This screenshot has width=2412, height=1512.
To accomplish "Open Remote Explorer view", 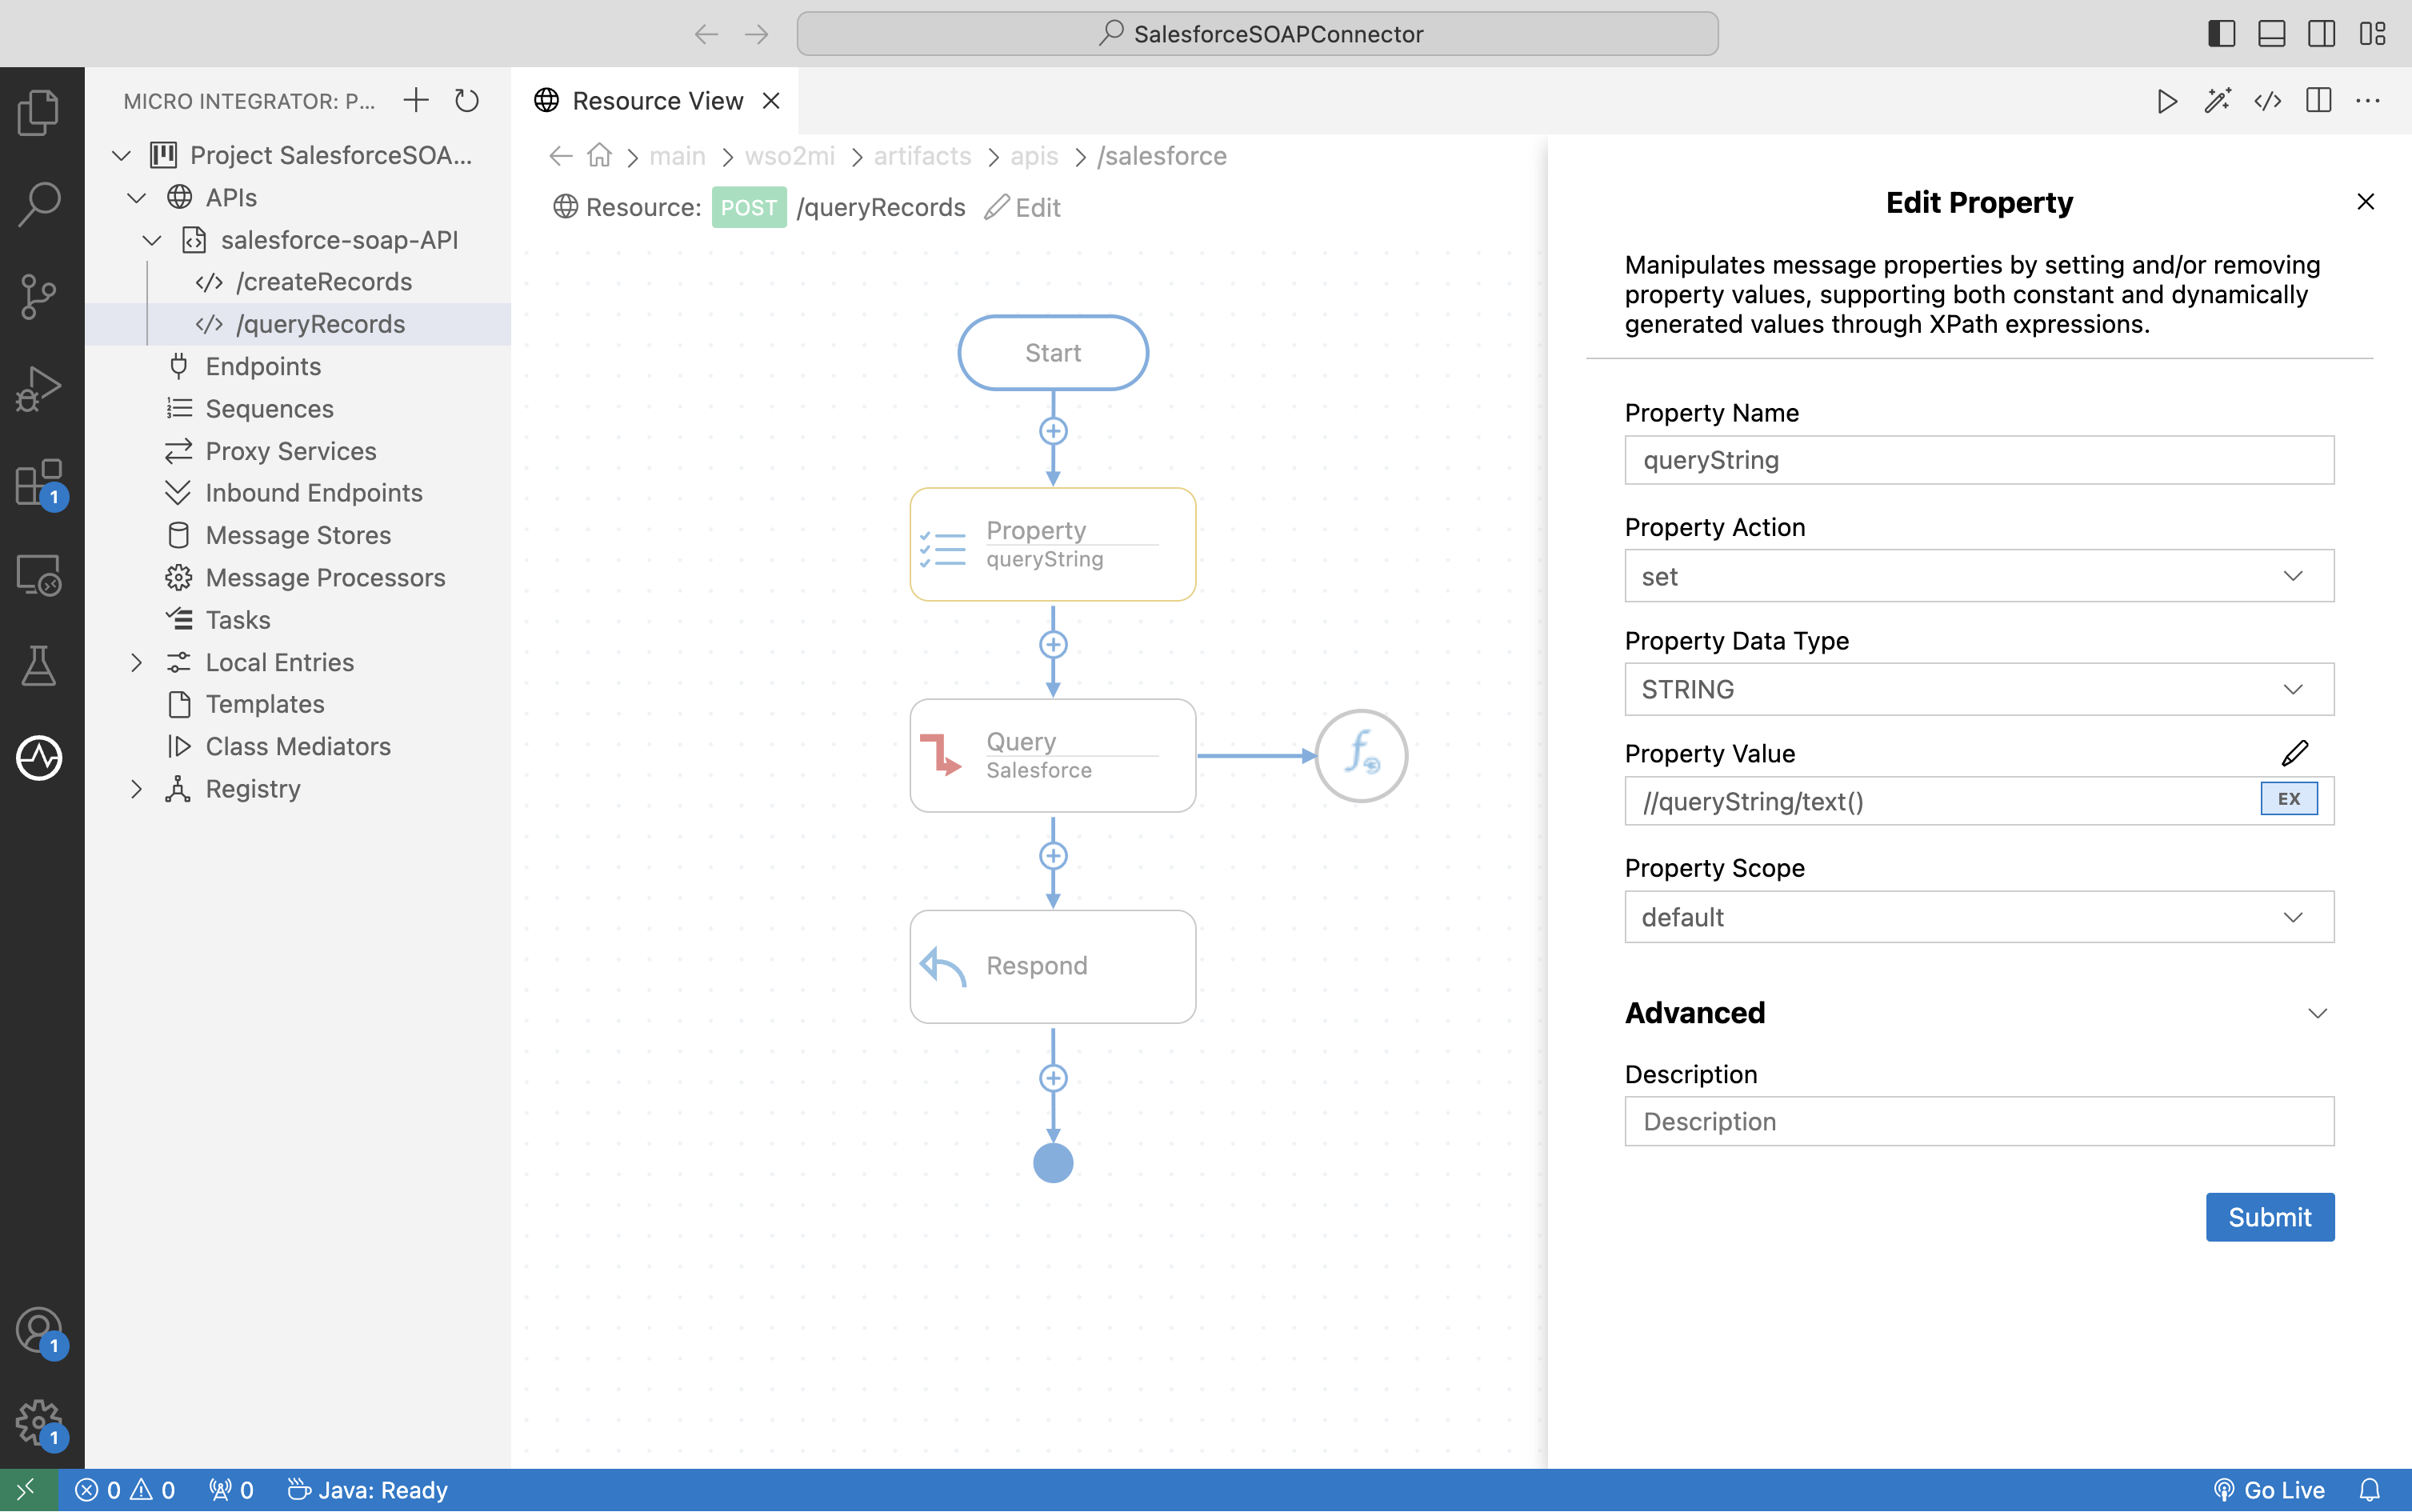I will 39,576.
